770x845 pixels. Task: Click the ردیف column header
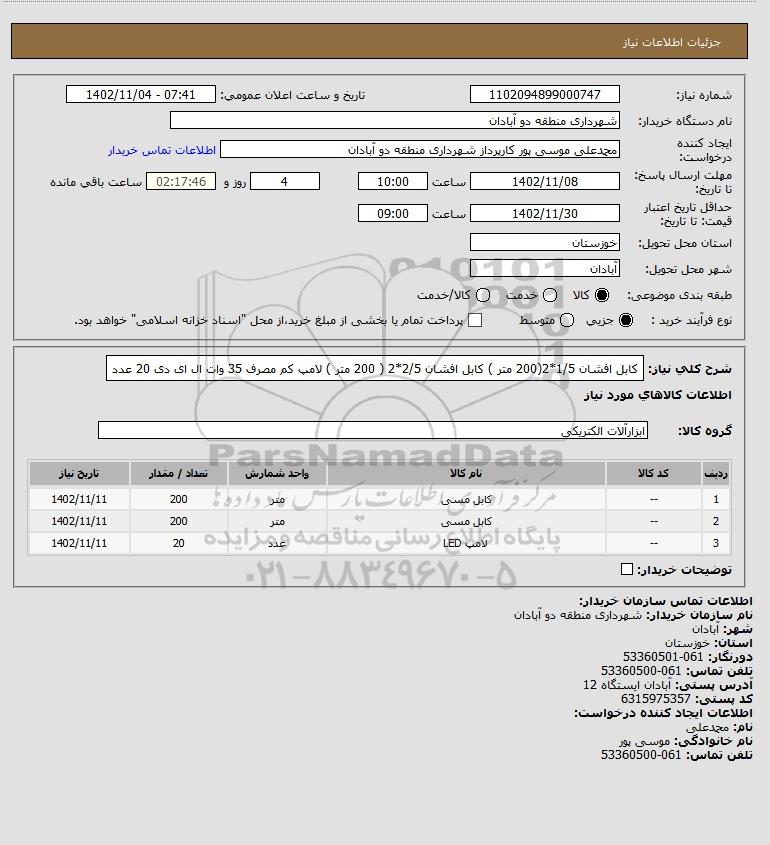716,474
